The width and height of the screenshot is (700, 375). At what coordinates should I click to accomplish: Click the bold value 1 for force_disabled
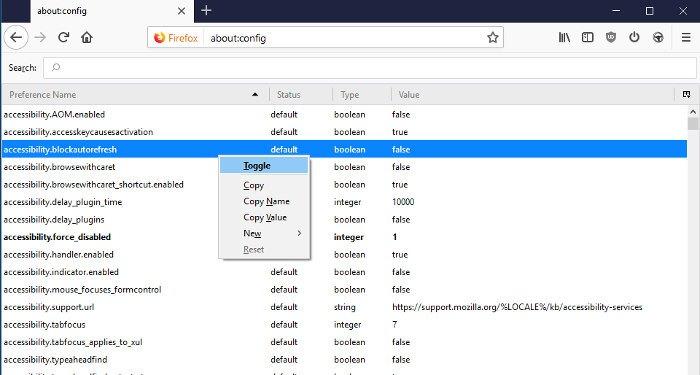pos(395,237)
